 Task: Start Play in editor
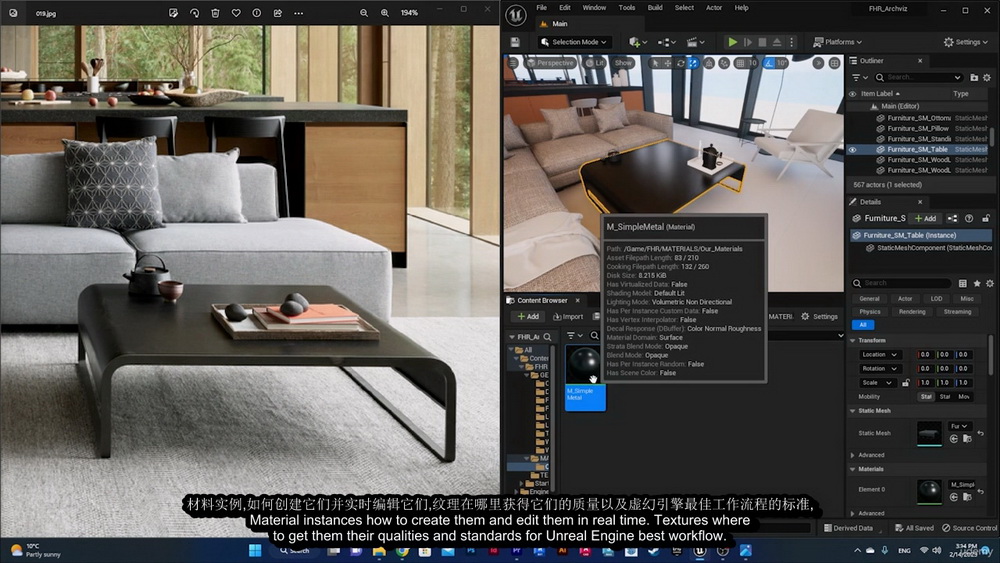[733, 42]
